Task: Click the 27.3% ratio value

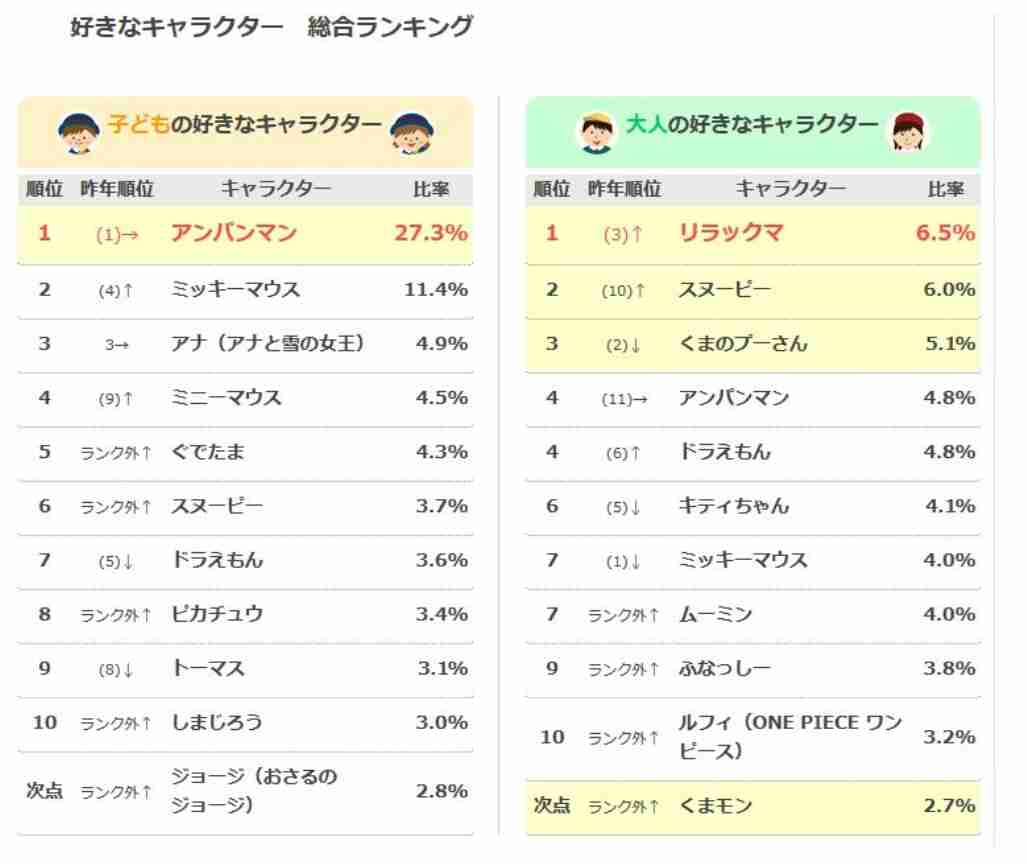Action: tap(431, 233)
